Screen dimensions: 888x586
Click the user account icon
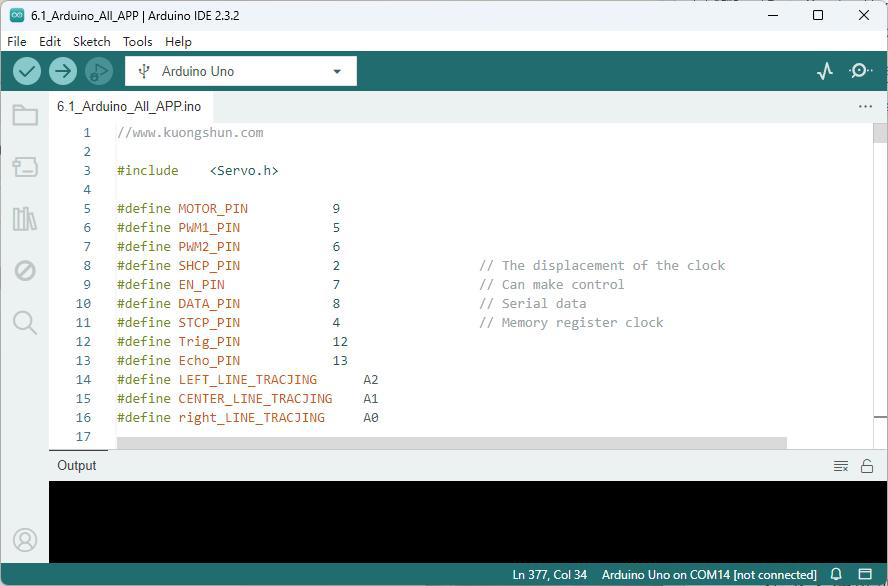[x=25, y=540]
